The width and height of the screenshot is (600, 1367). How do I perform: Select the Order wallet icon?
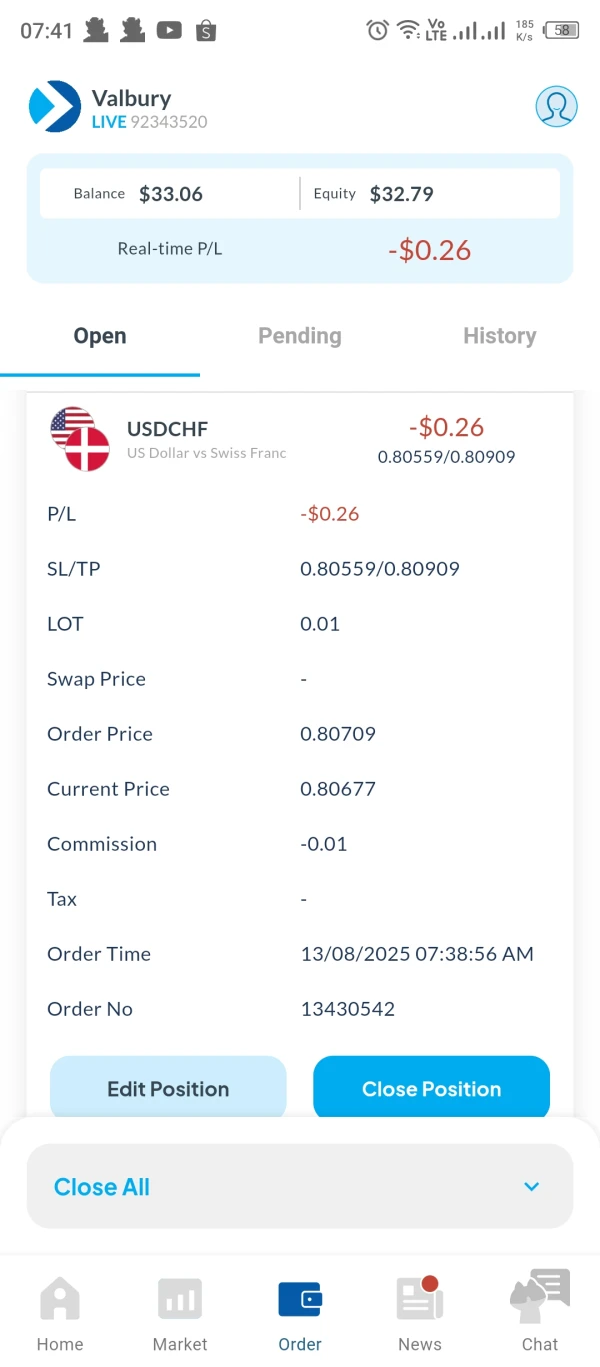[300, 1299]
